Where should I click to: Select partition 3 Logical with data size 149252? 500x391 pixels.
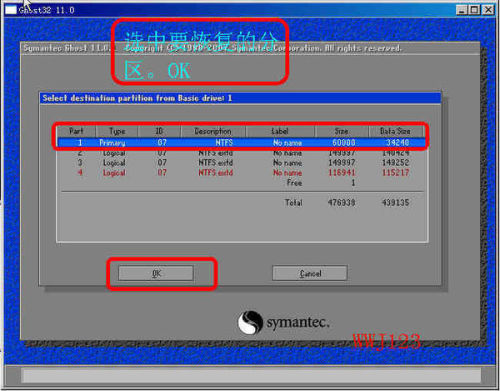point(241,163)
